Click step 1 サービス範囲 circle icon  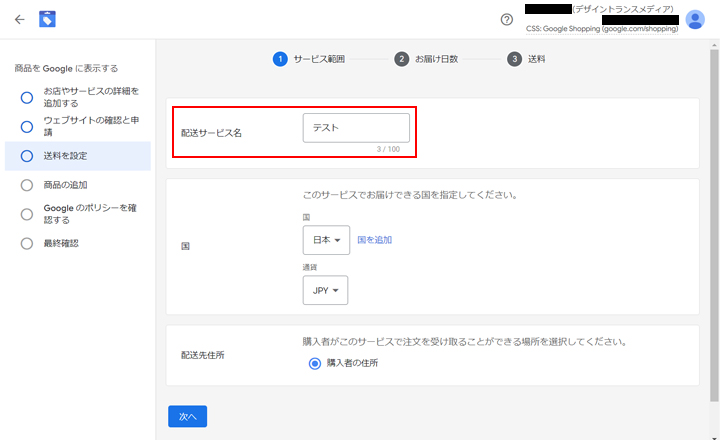(x=280, y=59)
